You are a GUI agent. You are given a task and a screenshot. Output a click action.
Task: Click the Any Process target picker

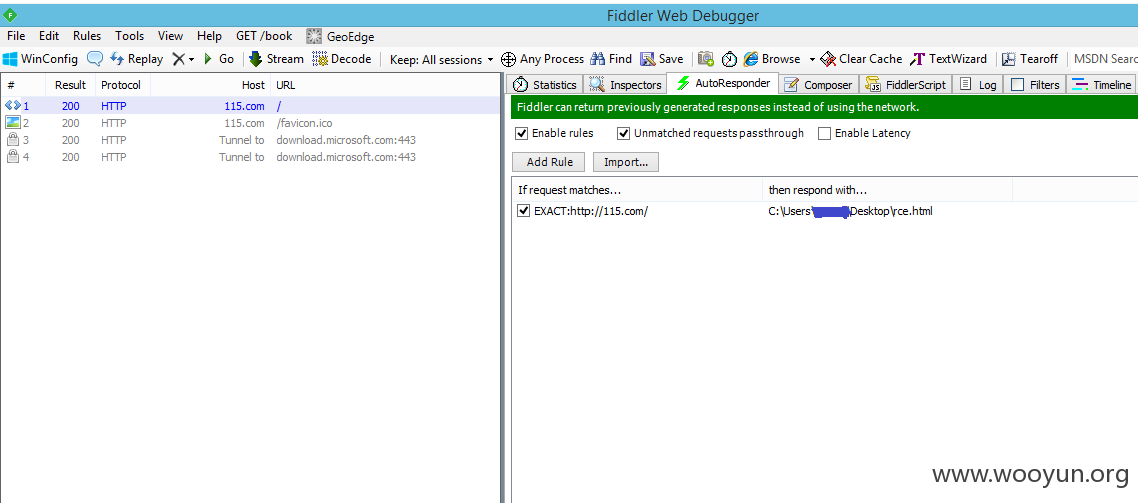click(x=542, y=60)
